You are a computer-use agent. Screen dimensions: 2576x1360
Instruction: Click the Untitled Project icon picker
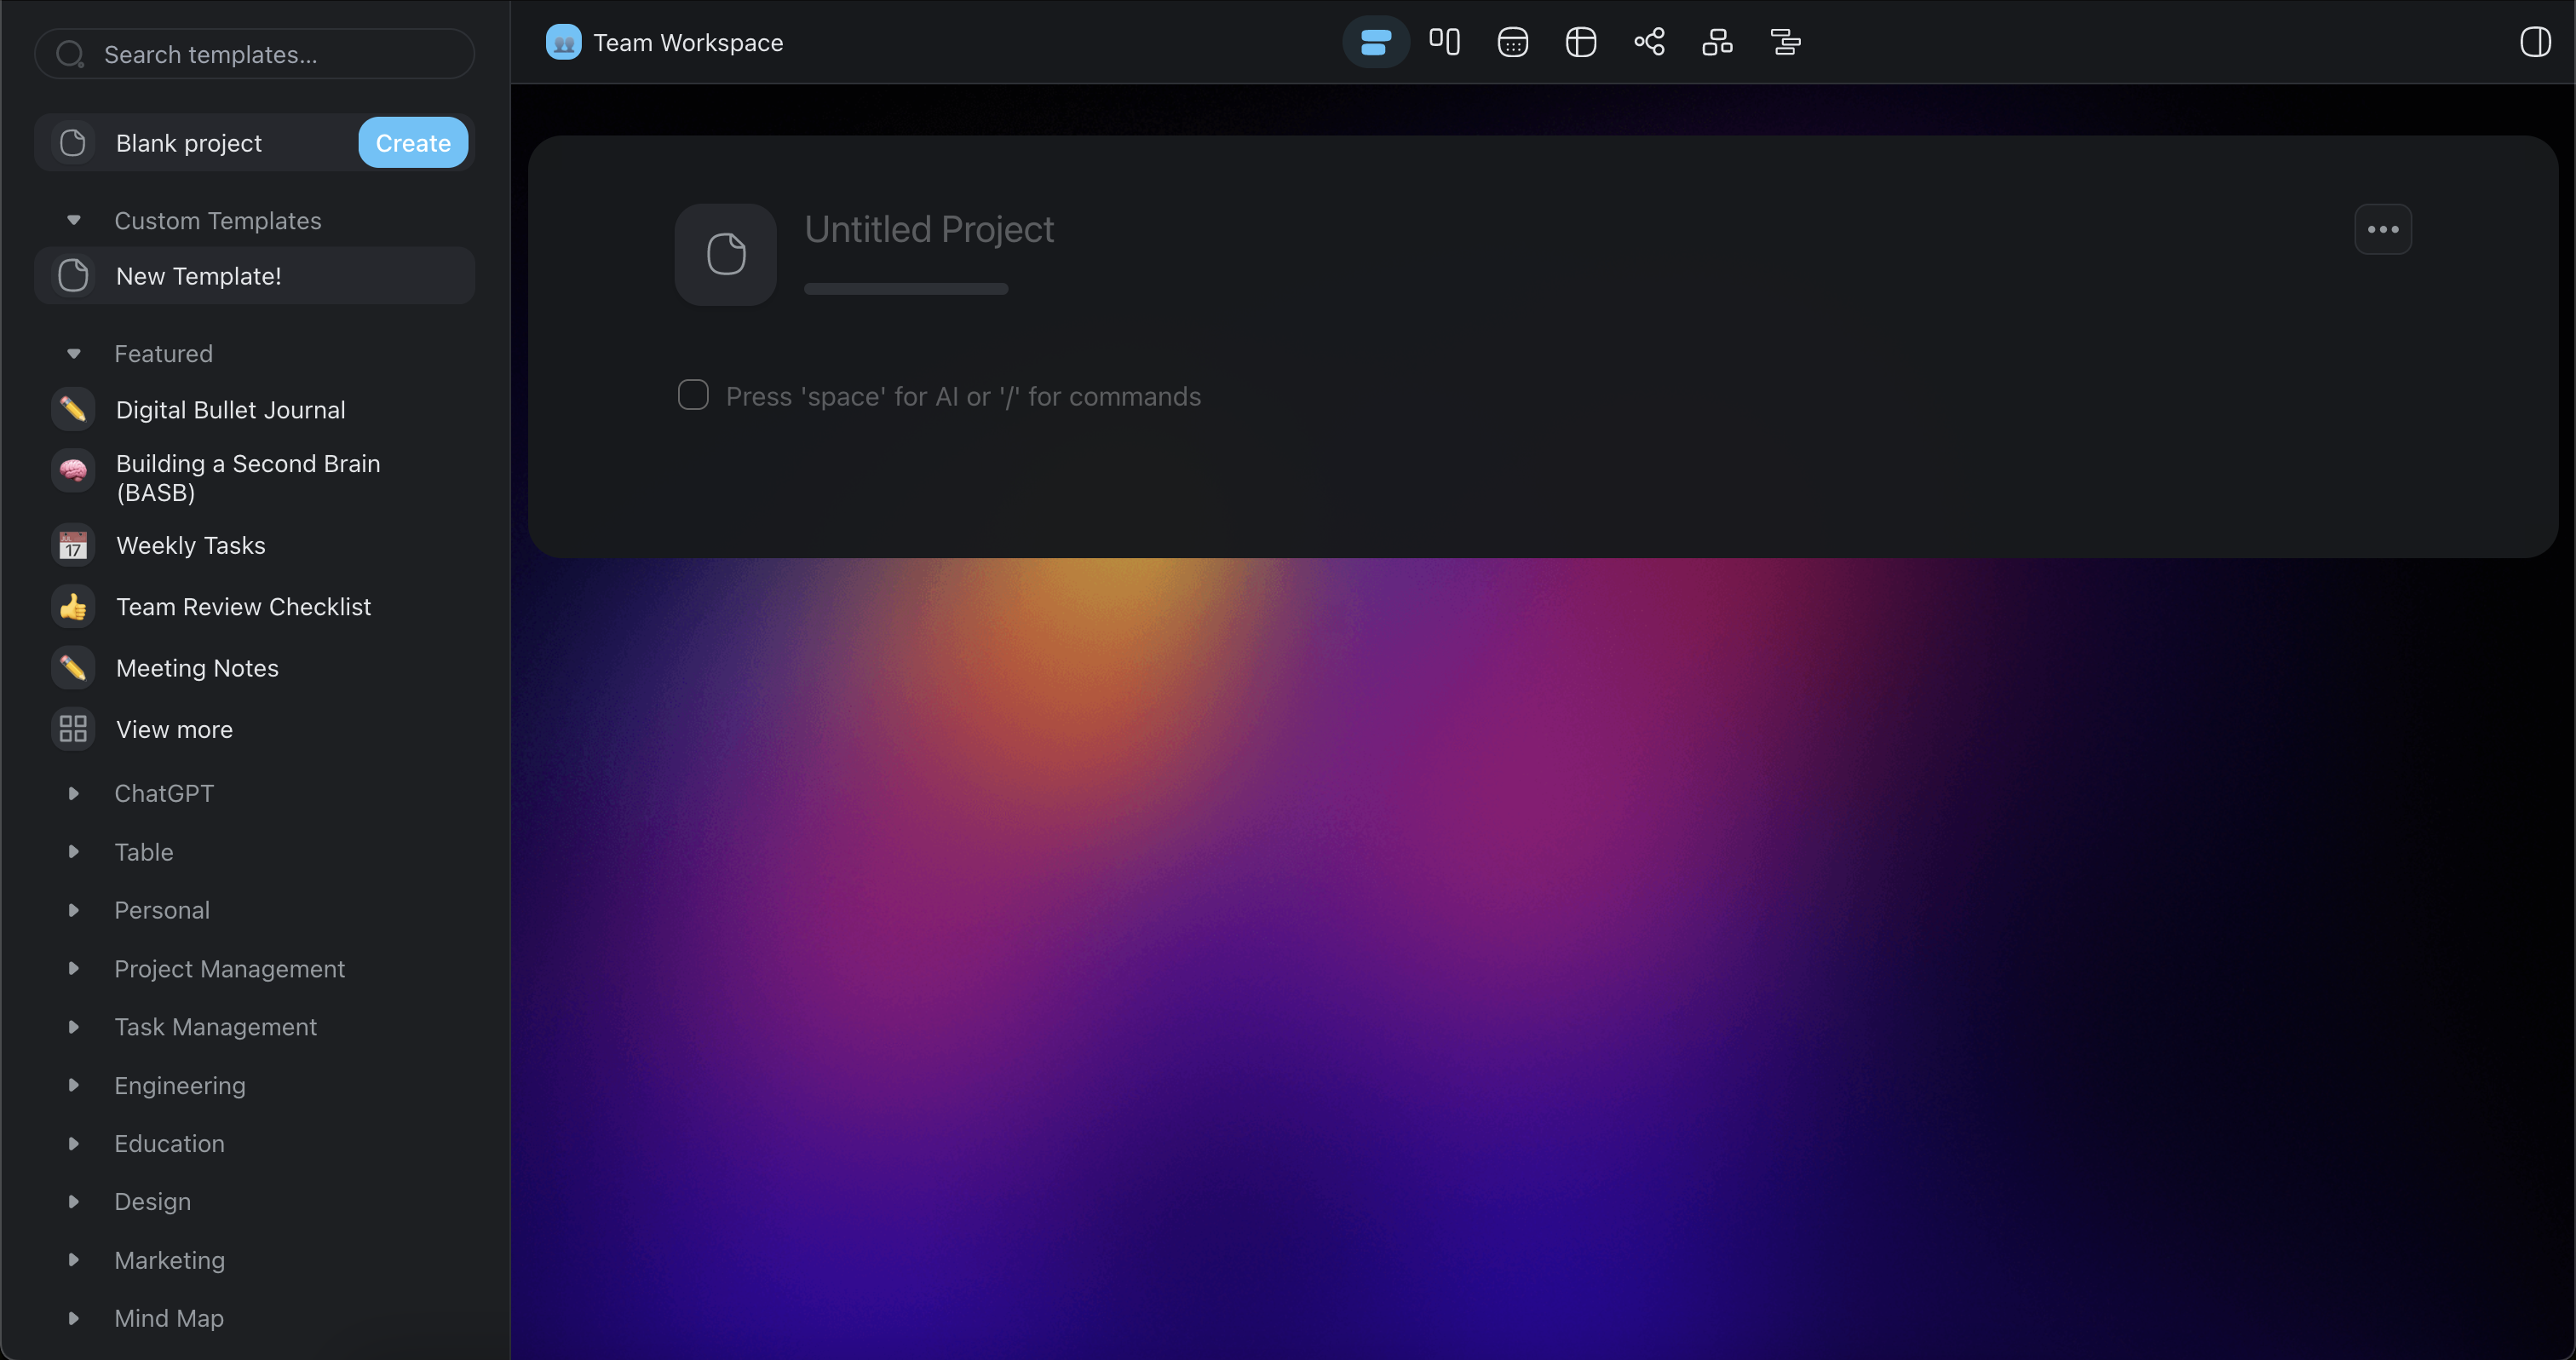tap(725, 254)
